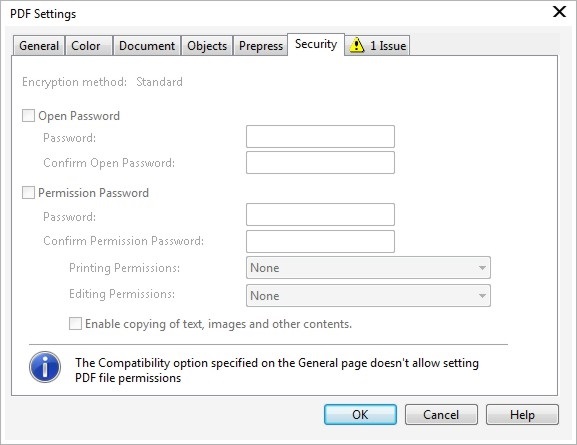Switch to the General tab
Screen dimensions: 577x445
point(39,46)
